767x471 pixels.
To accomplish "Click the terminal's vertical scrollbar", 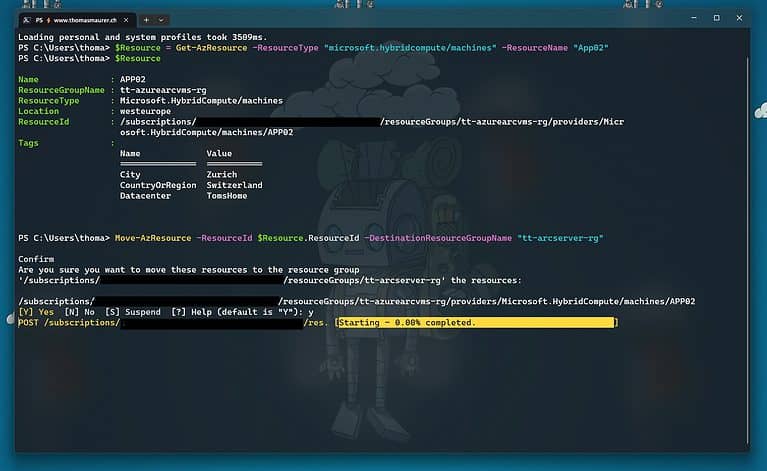I will pyautogui.click(x=747, y=249).
